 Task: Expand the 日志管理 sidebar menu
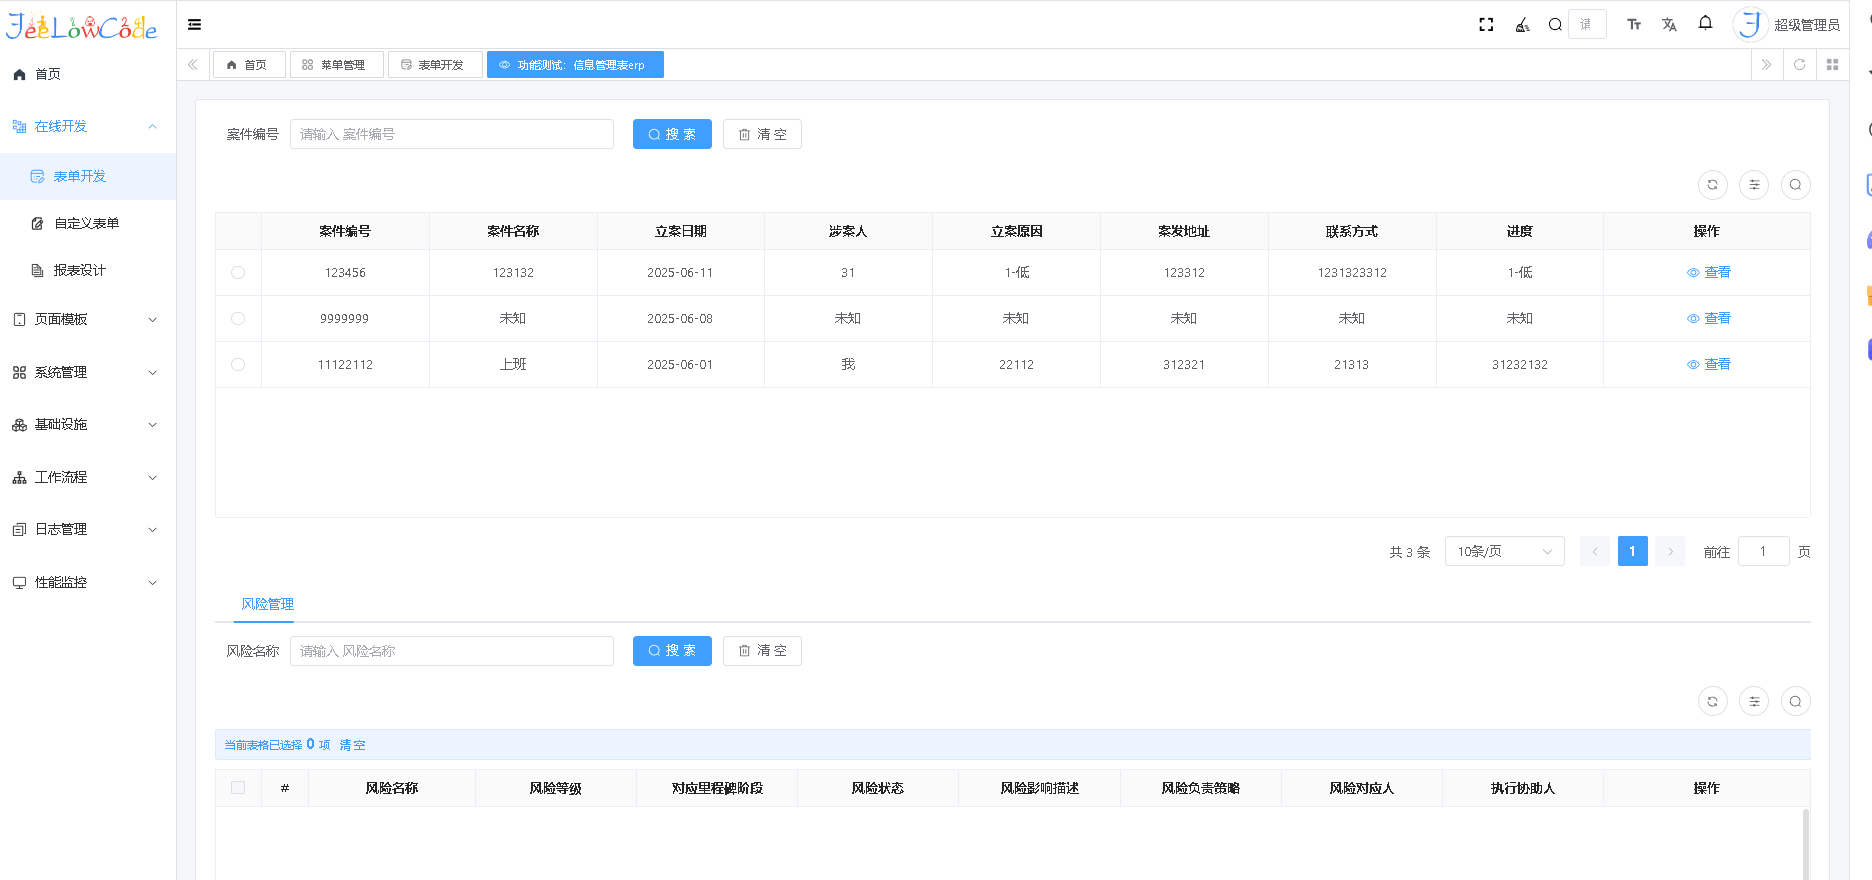pyautogui.click(x=88, y=529)
